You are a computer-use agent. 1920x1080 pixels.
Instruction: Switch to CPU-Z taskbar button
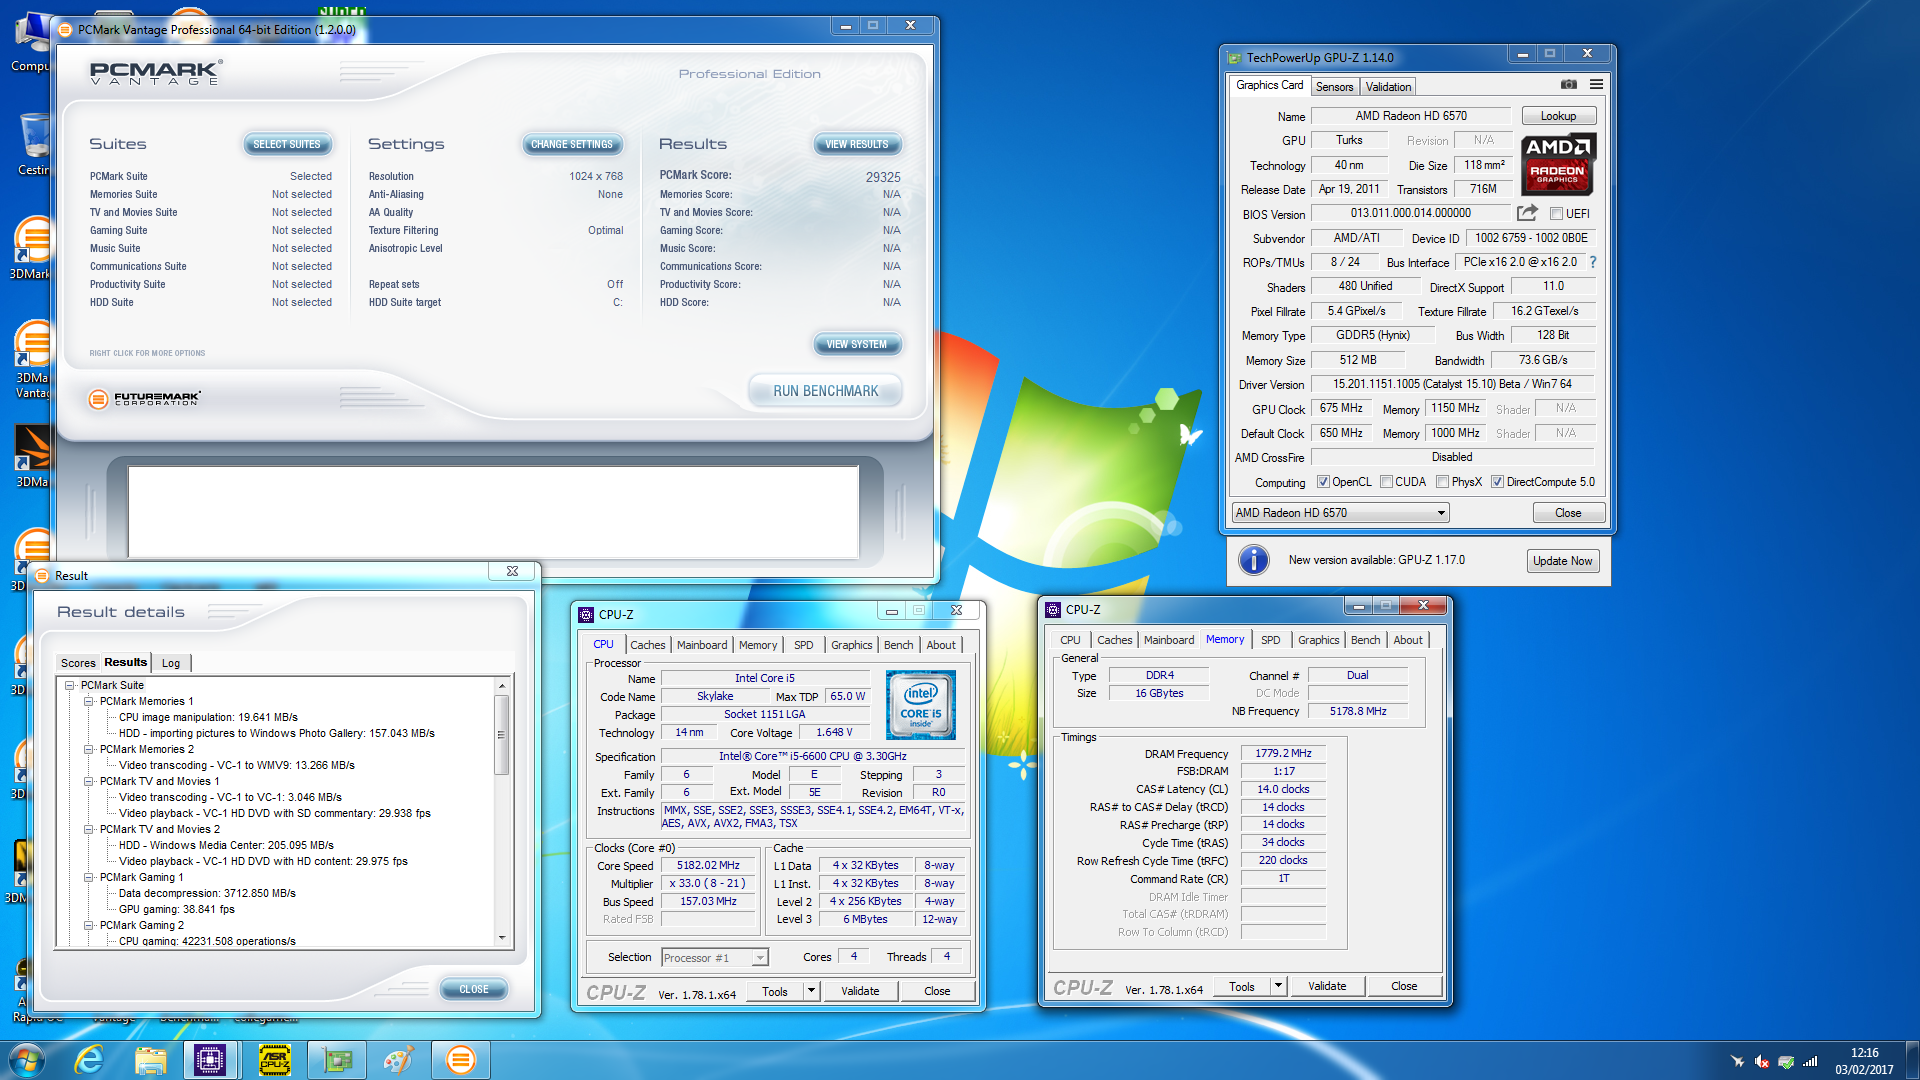click(x=210, y=1060)
